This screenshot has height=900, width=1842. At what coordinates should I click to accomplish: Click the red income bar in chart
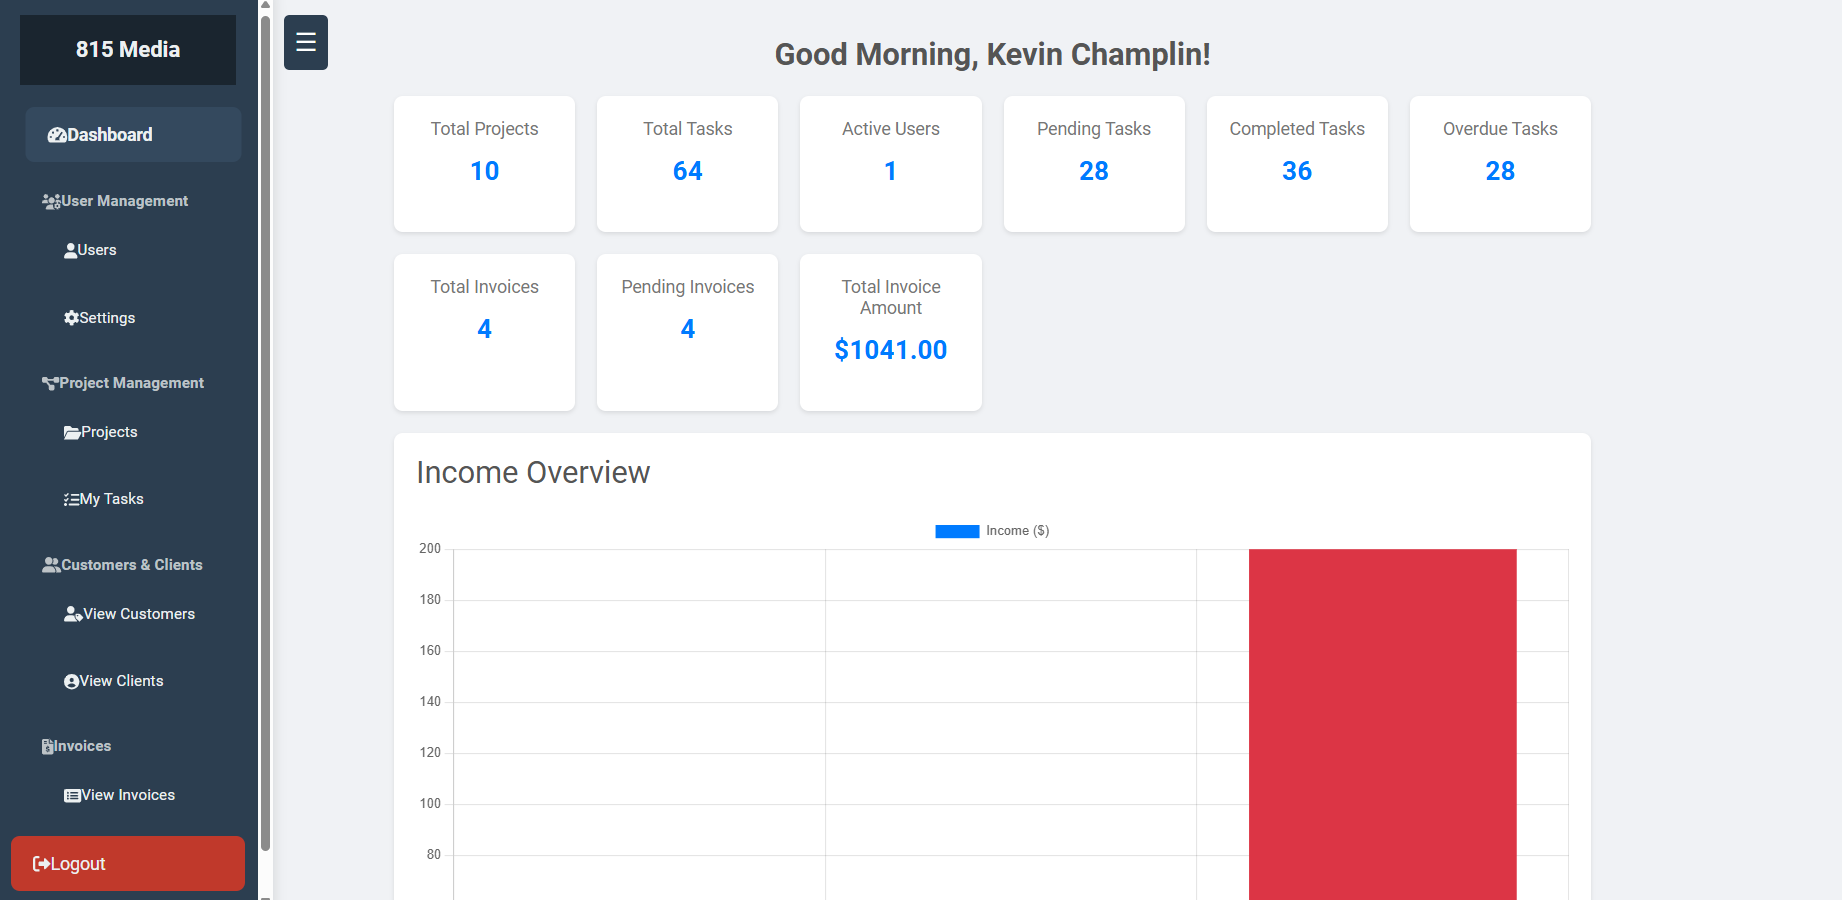click(1382, 720)
